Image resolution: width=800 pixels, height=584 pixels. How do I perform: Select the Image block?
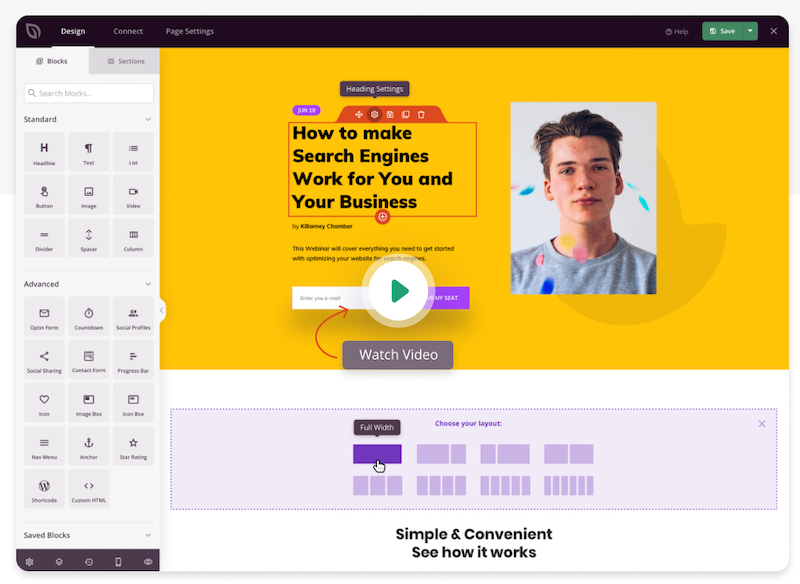pos(89,195)
